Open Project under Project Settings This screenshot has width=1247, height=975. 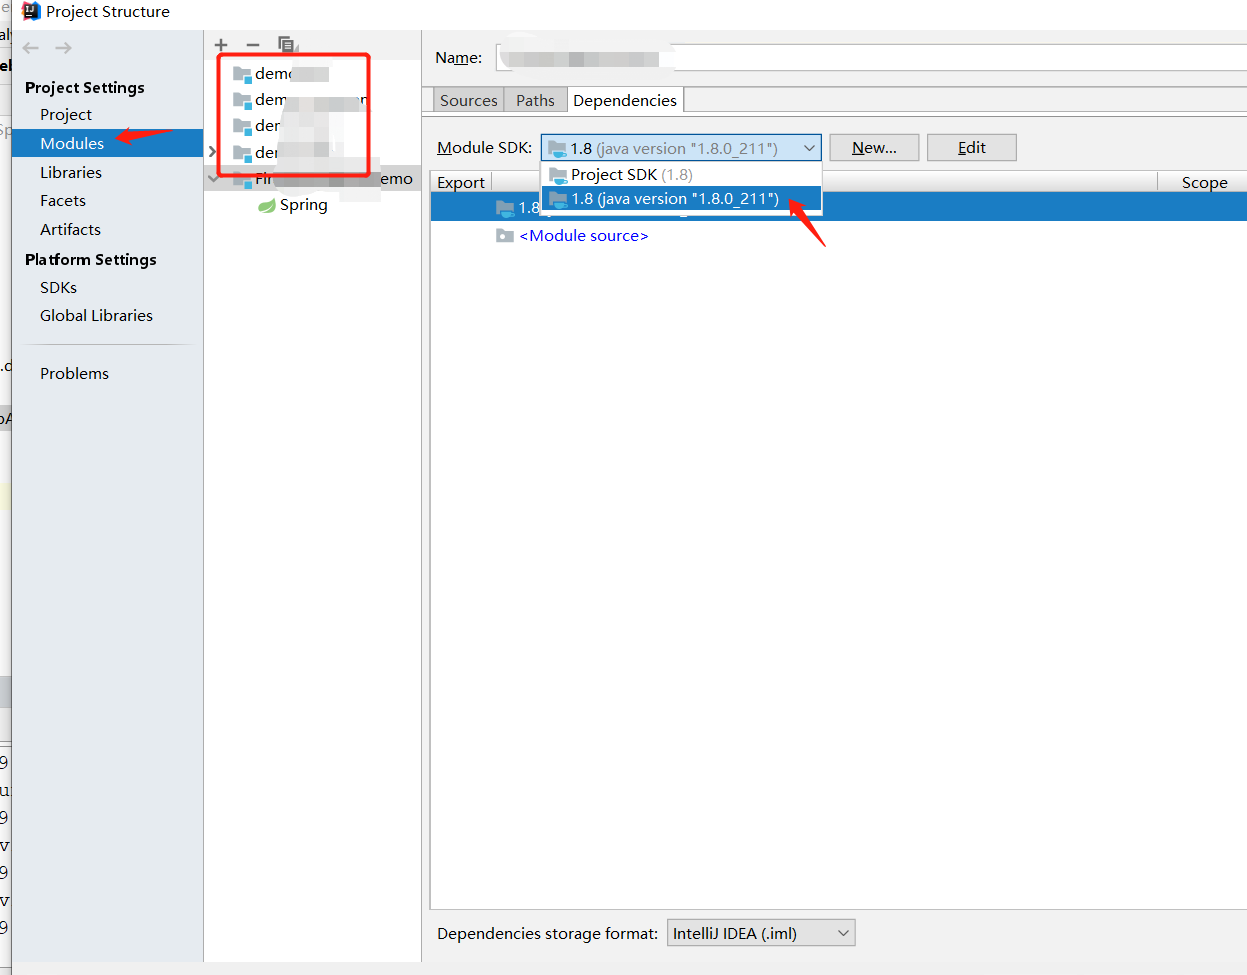[66, 115]
